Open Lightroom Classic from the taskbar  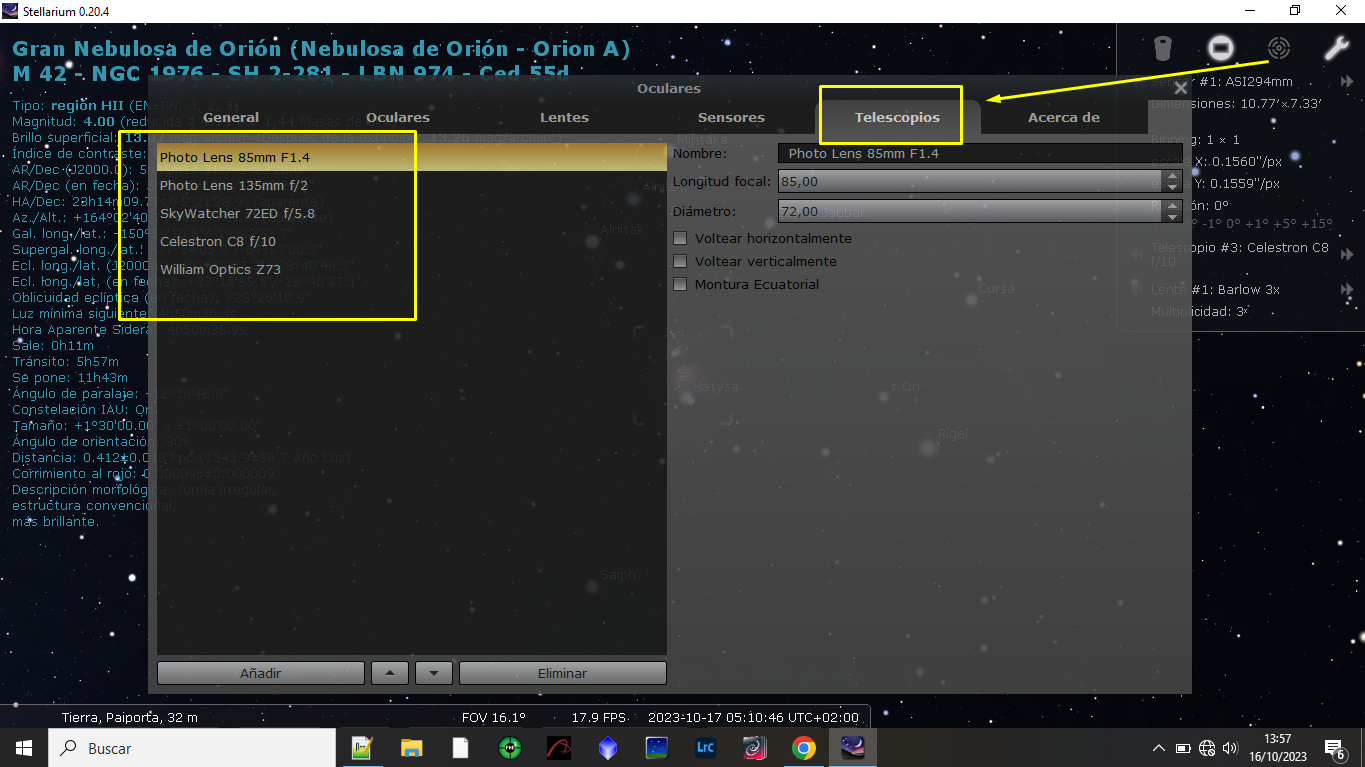point(706,748)
